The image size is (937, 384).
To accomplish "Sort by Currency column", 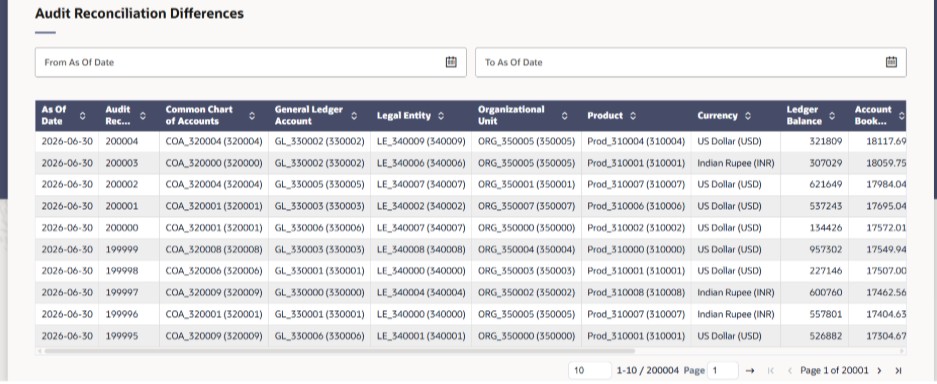I will point(748,115).
